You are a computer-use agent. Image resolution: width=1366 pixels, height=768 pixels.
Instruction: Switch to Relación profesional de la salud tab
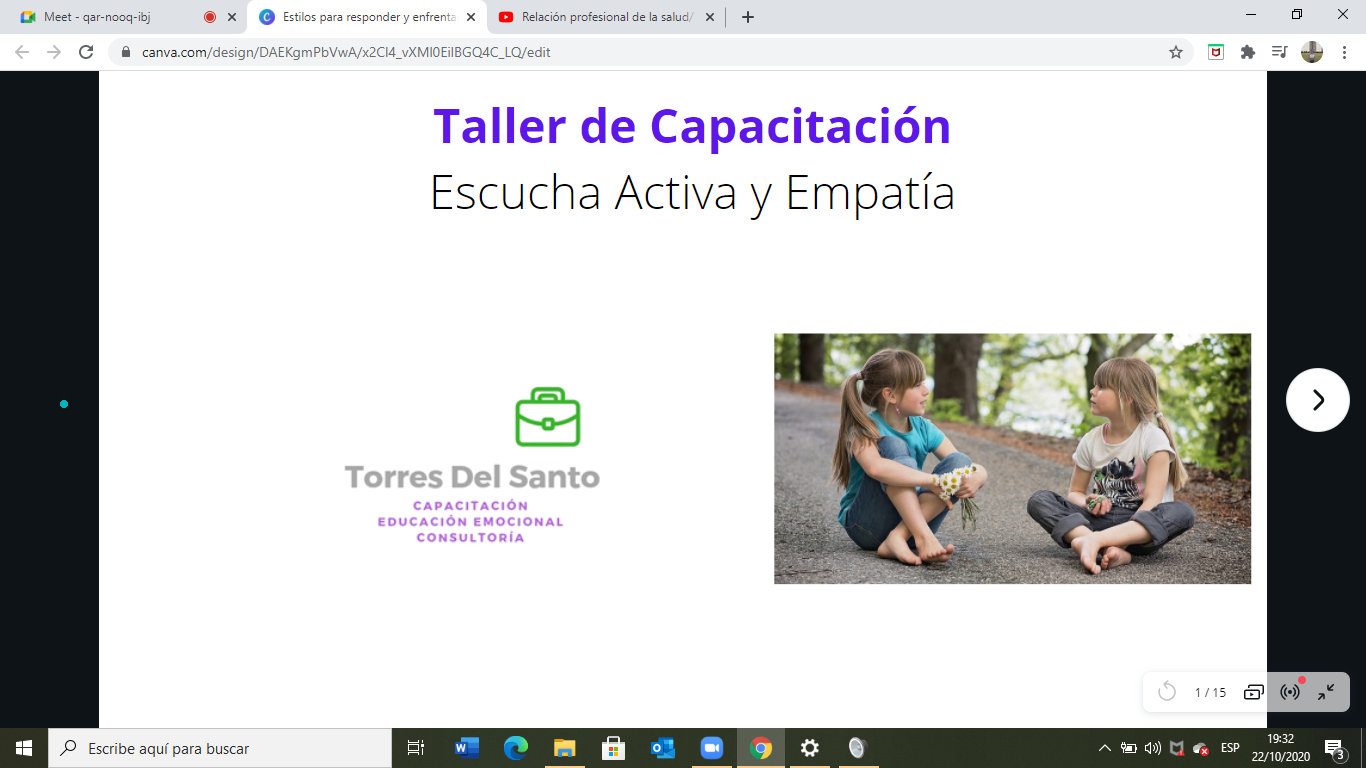coord(606,17)
